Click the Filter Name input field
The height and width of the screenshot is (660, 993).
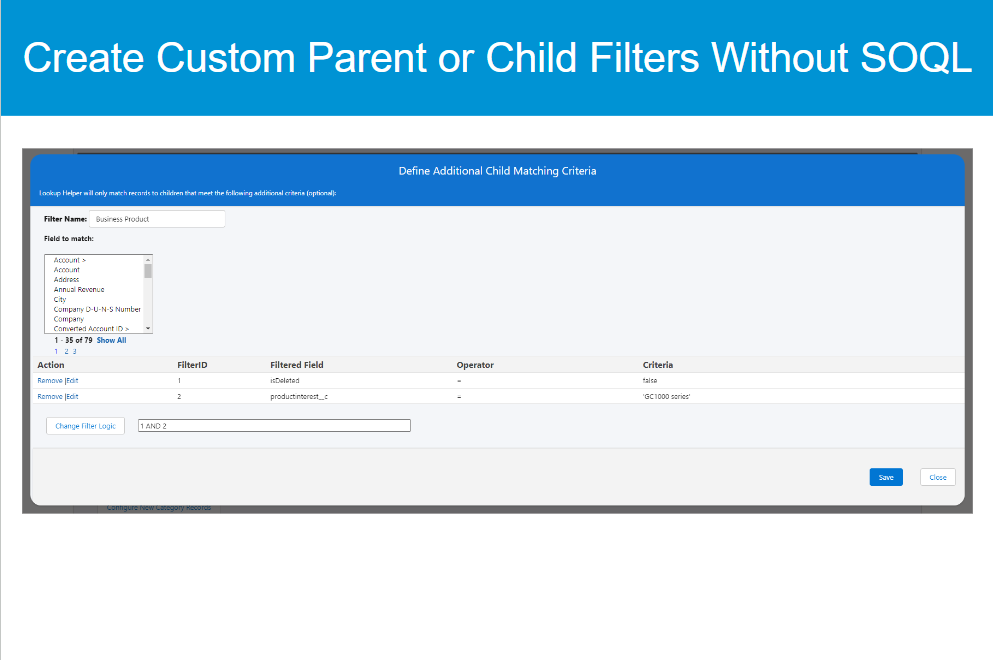[157, 219]
